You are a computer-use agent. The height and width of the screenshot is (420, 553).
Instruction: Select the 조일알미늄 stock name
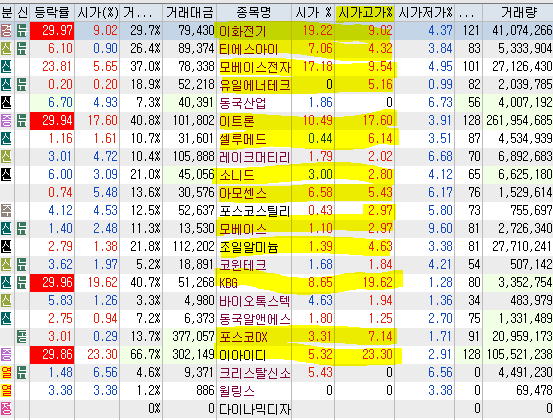point(249,247)
